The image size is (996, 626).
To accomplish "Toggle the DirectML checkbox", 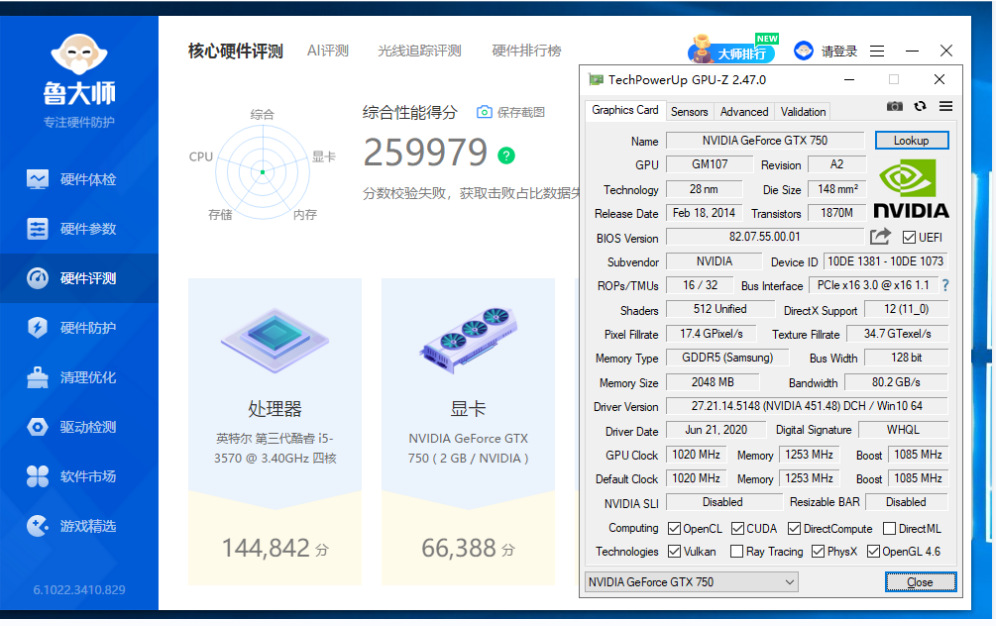I will (889, 529).
